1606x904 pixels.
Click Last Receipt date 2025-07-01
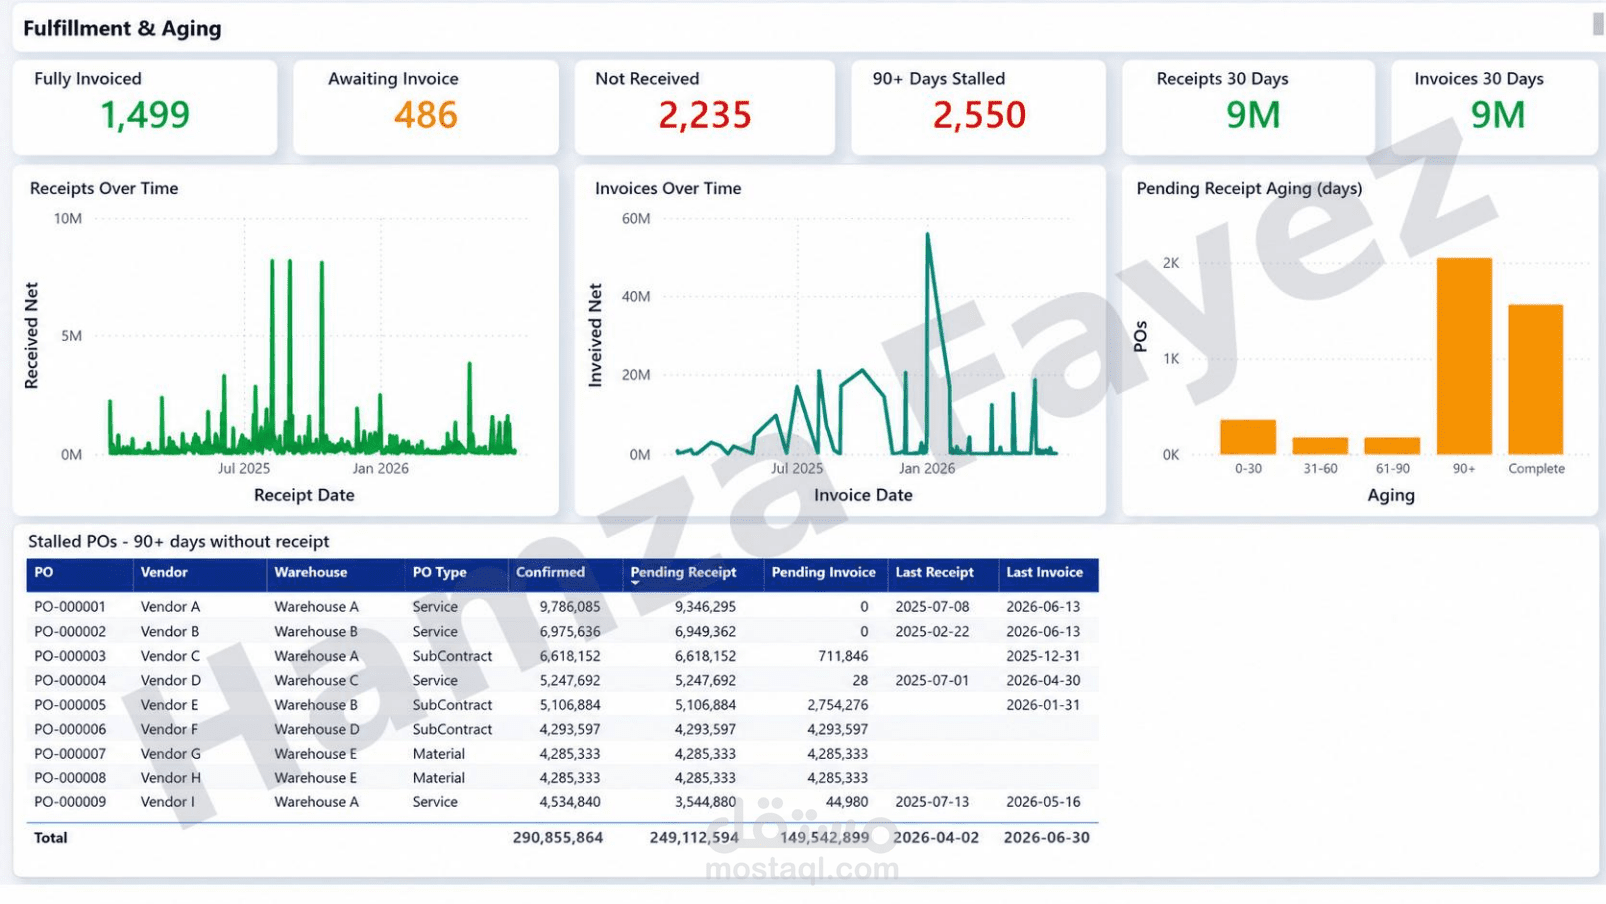point(932,680)
